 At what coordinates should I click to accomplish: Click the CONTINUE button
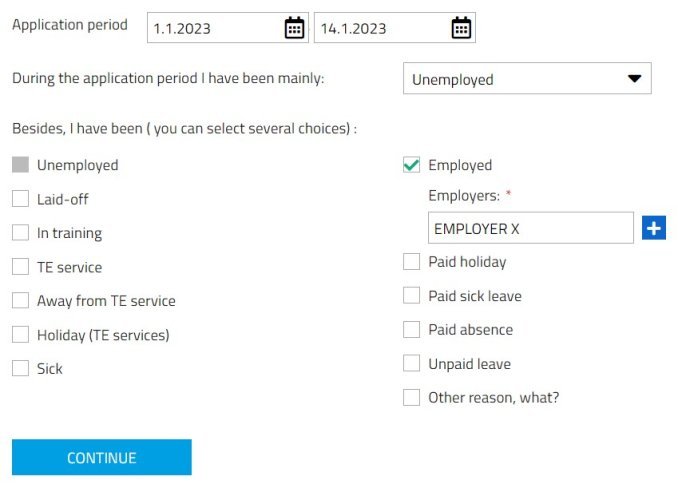click(102, 457)
